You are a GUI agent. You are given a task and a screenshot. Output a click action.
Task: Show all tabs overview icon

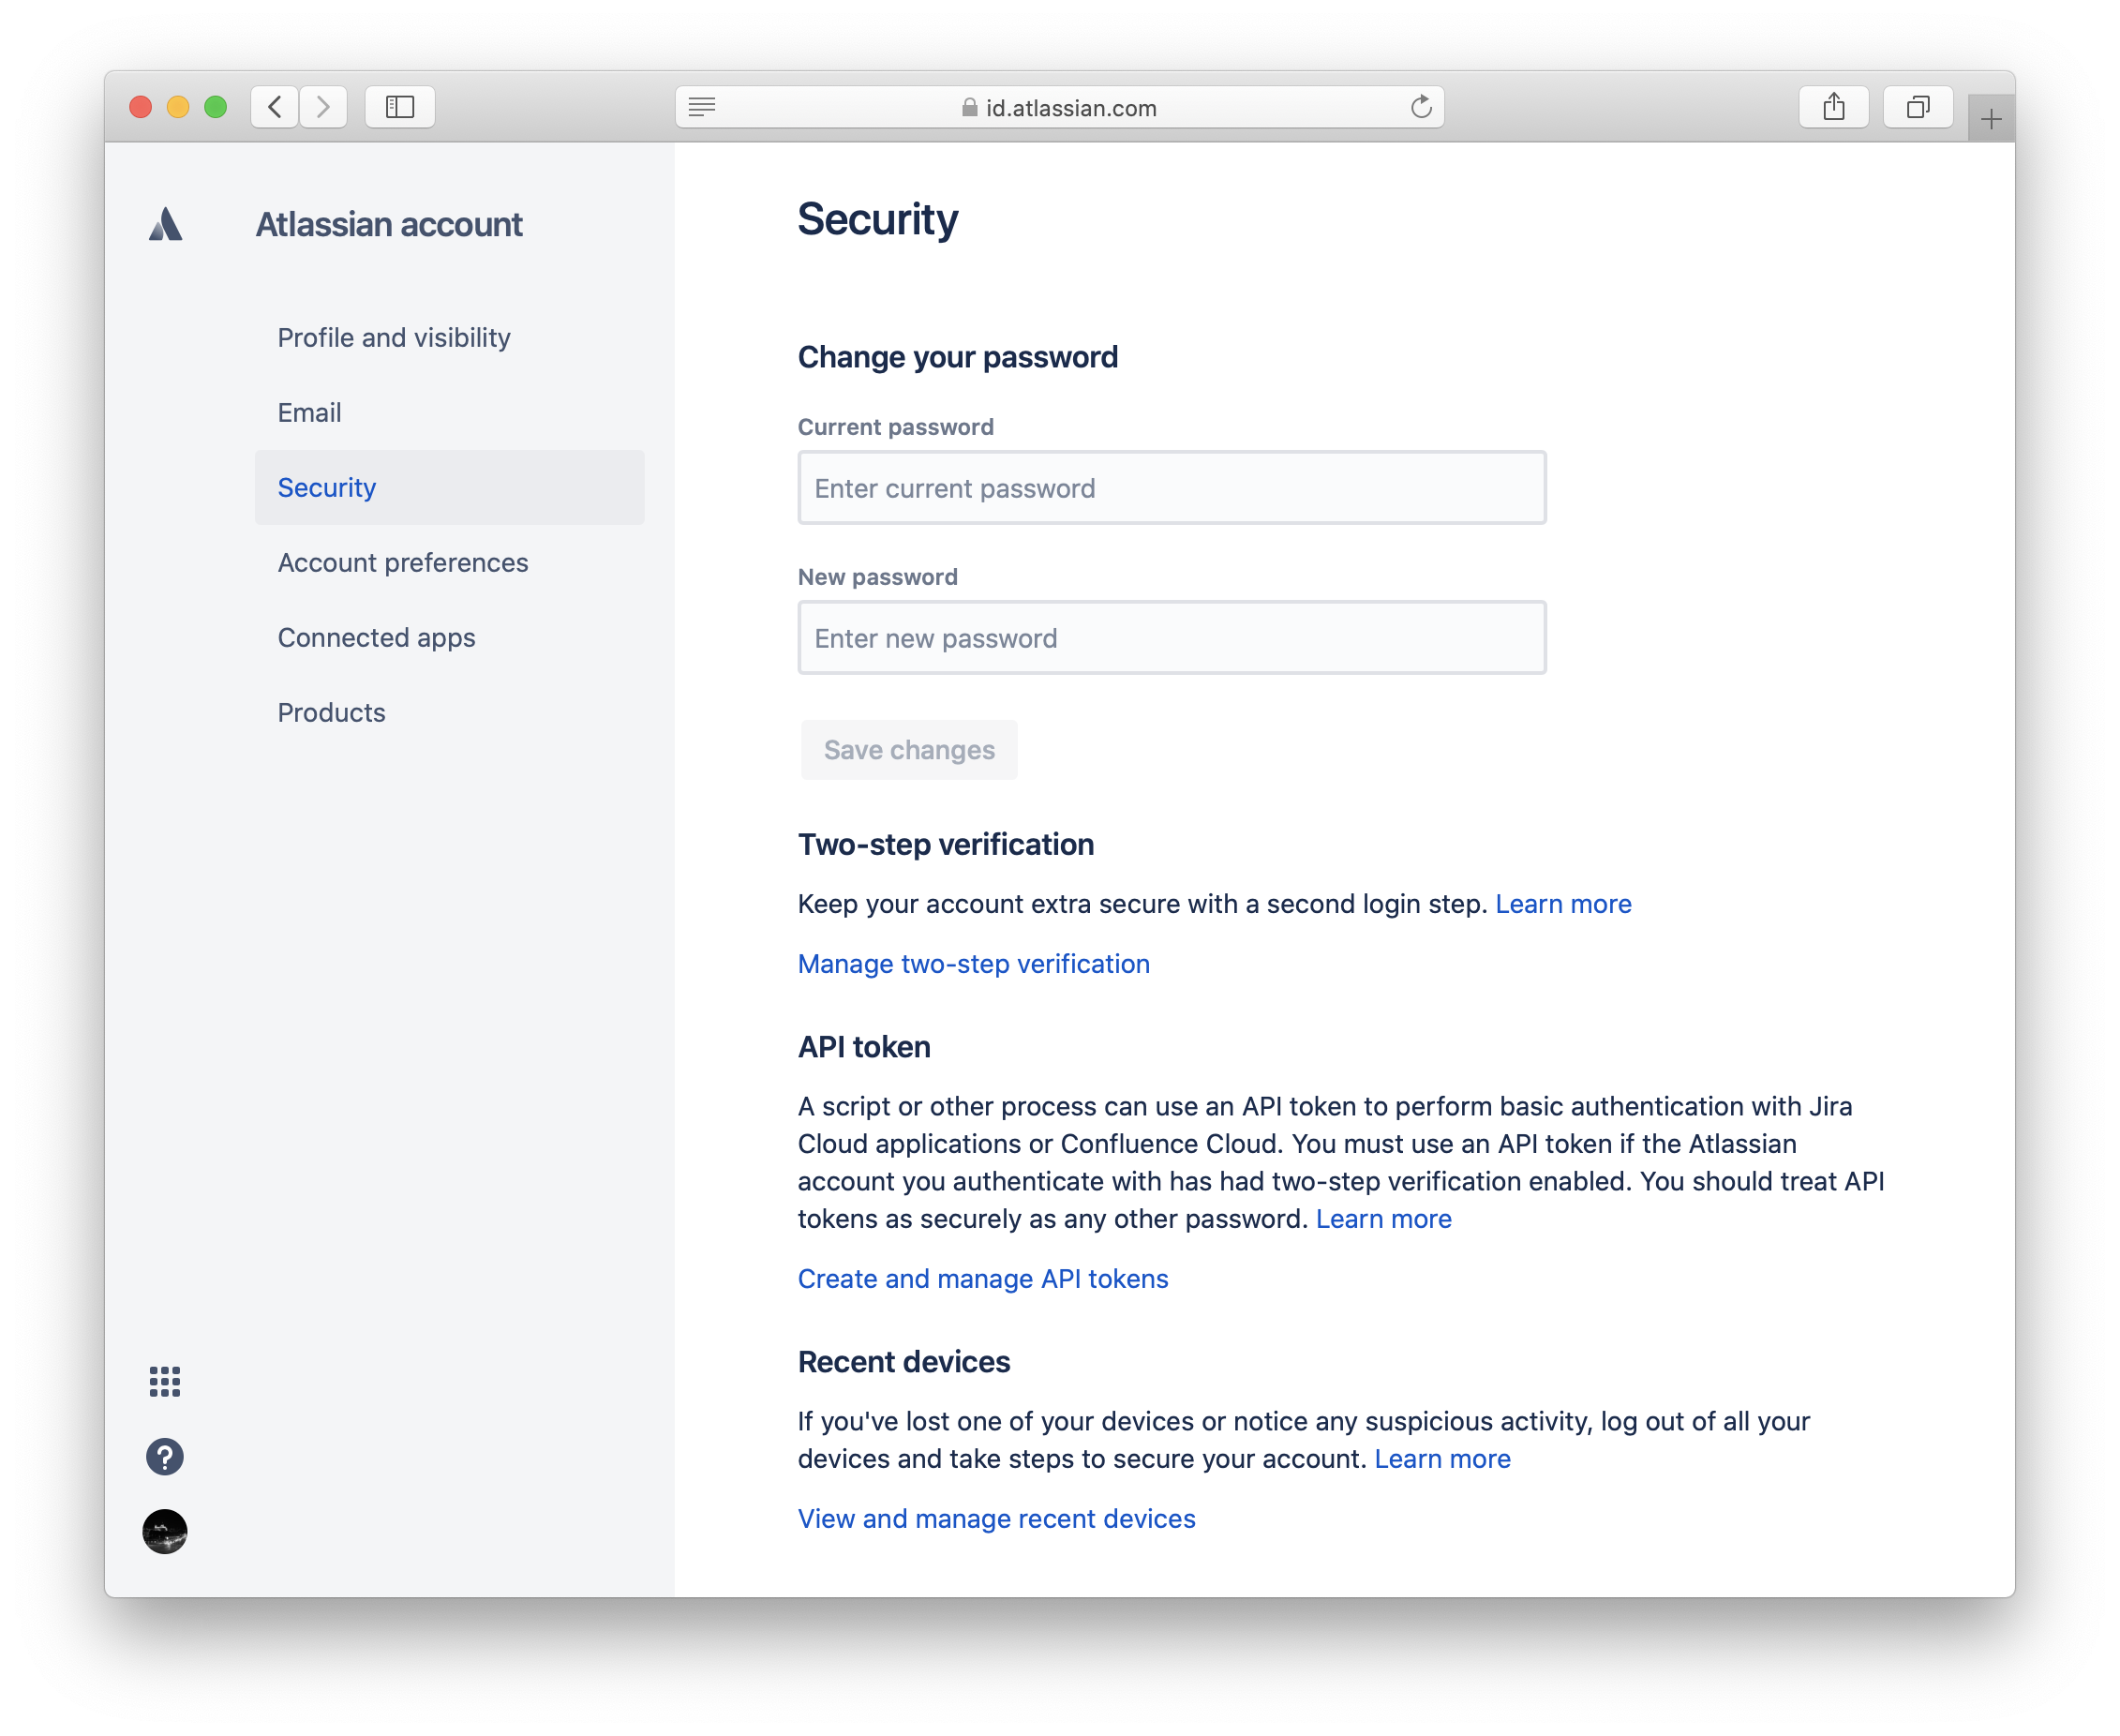click(1917, 107)
